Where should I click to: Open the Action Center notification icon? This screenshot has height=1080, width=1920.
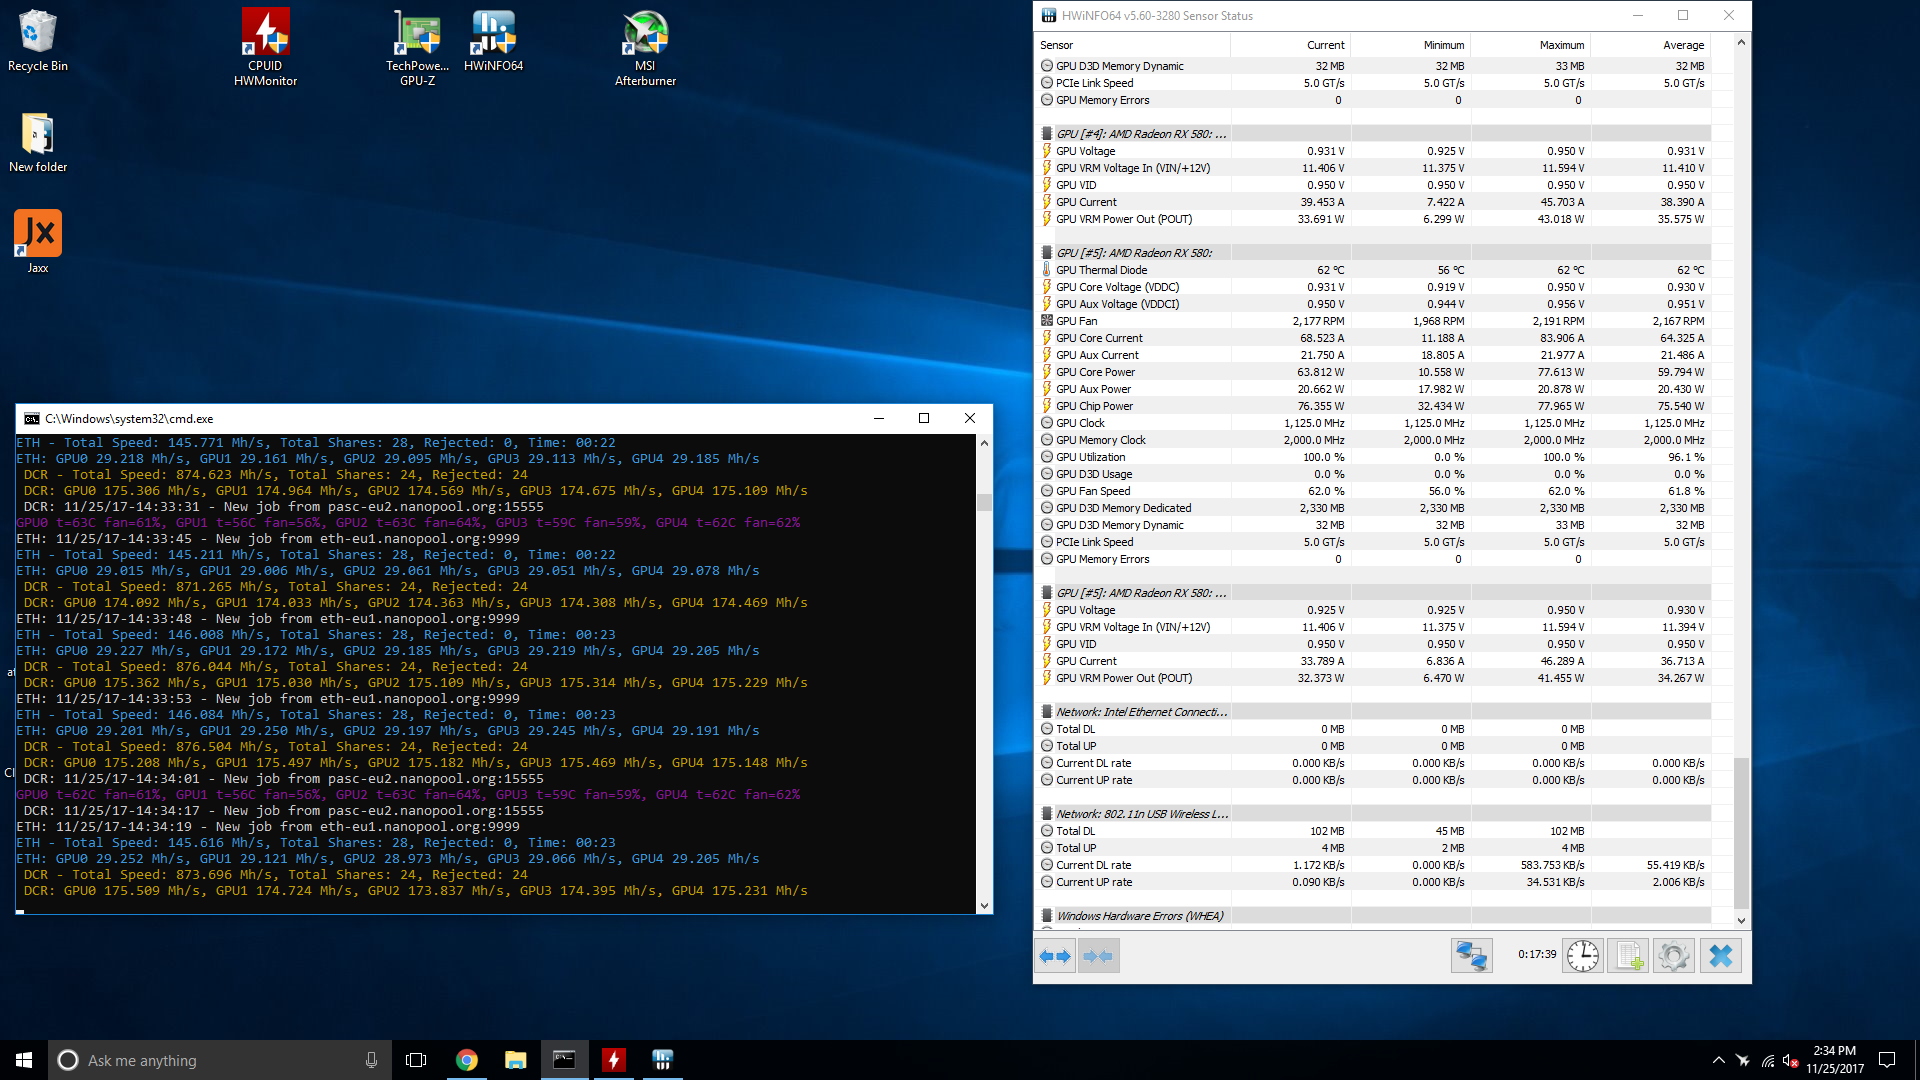click(1887, 1060)
